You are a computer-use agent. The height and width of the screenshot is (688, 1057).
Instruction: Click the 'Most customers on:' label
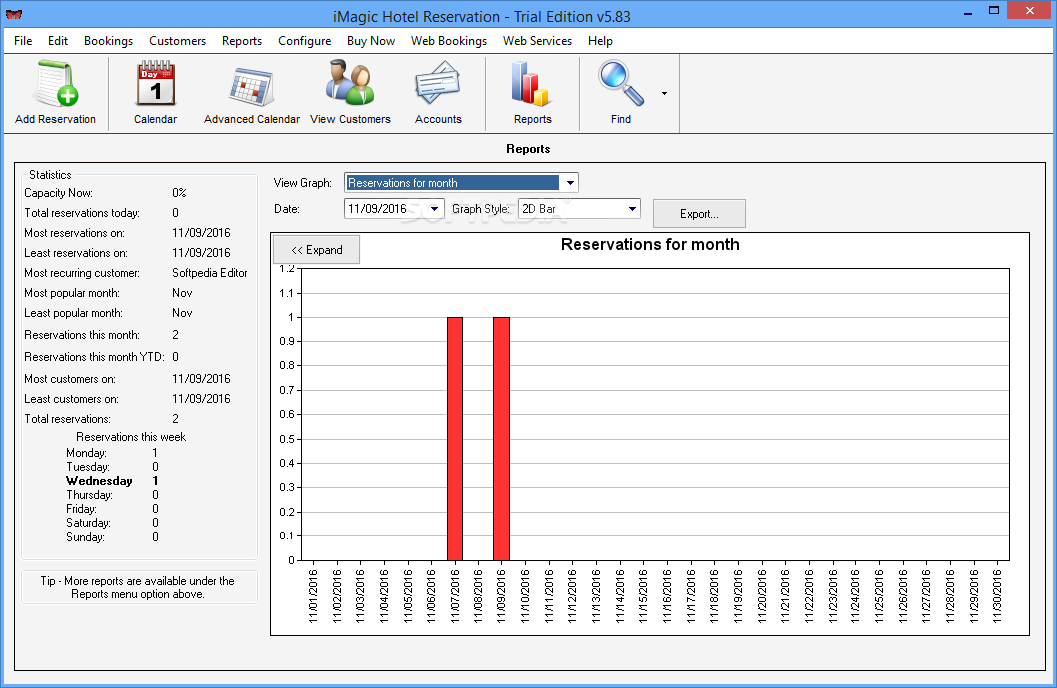click(70, 379)
